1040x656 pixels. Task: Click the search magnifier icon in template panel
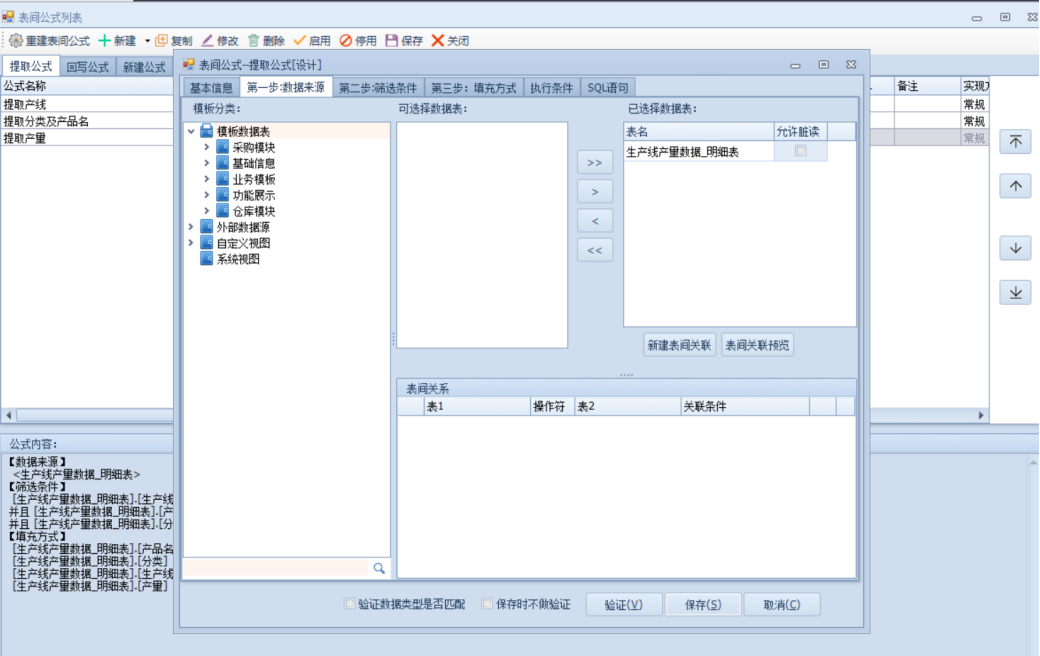tap(379, 568)
